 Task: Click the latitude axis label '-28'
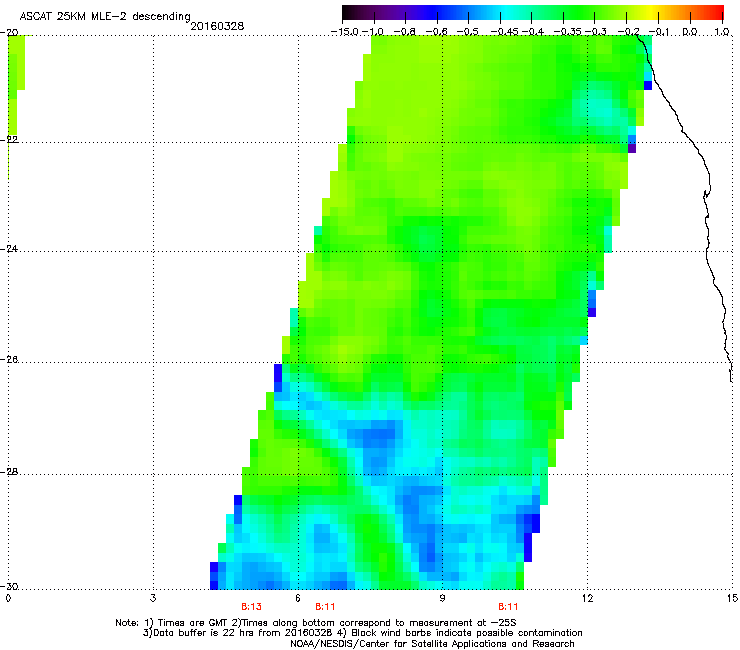pos(9,472)
